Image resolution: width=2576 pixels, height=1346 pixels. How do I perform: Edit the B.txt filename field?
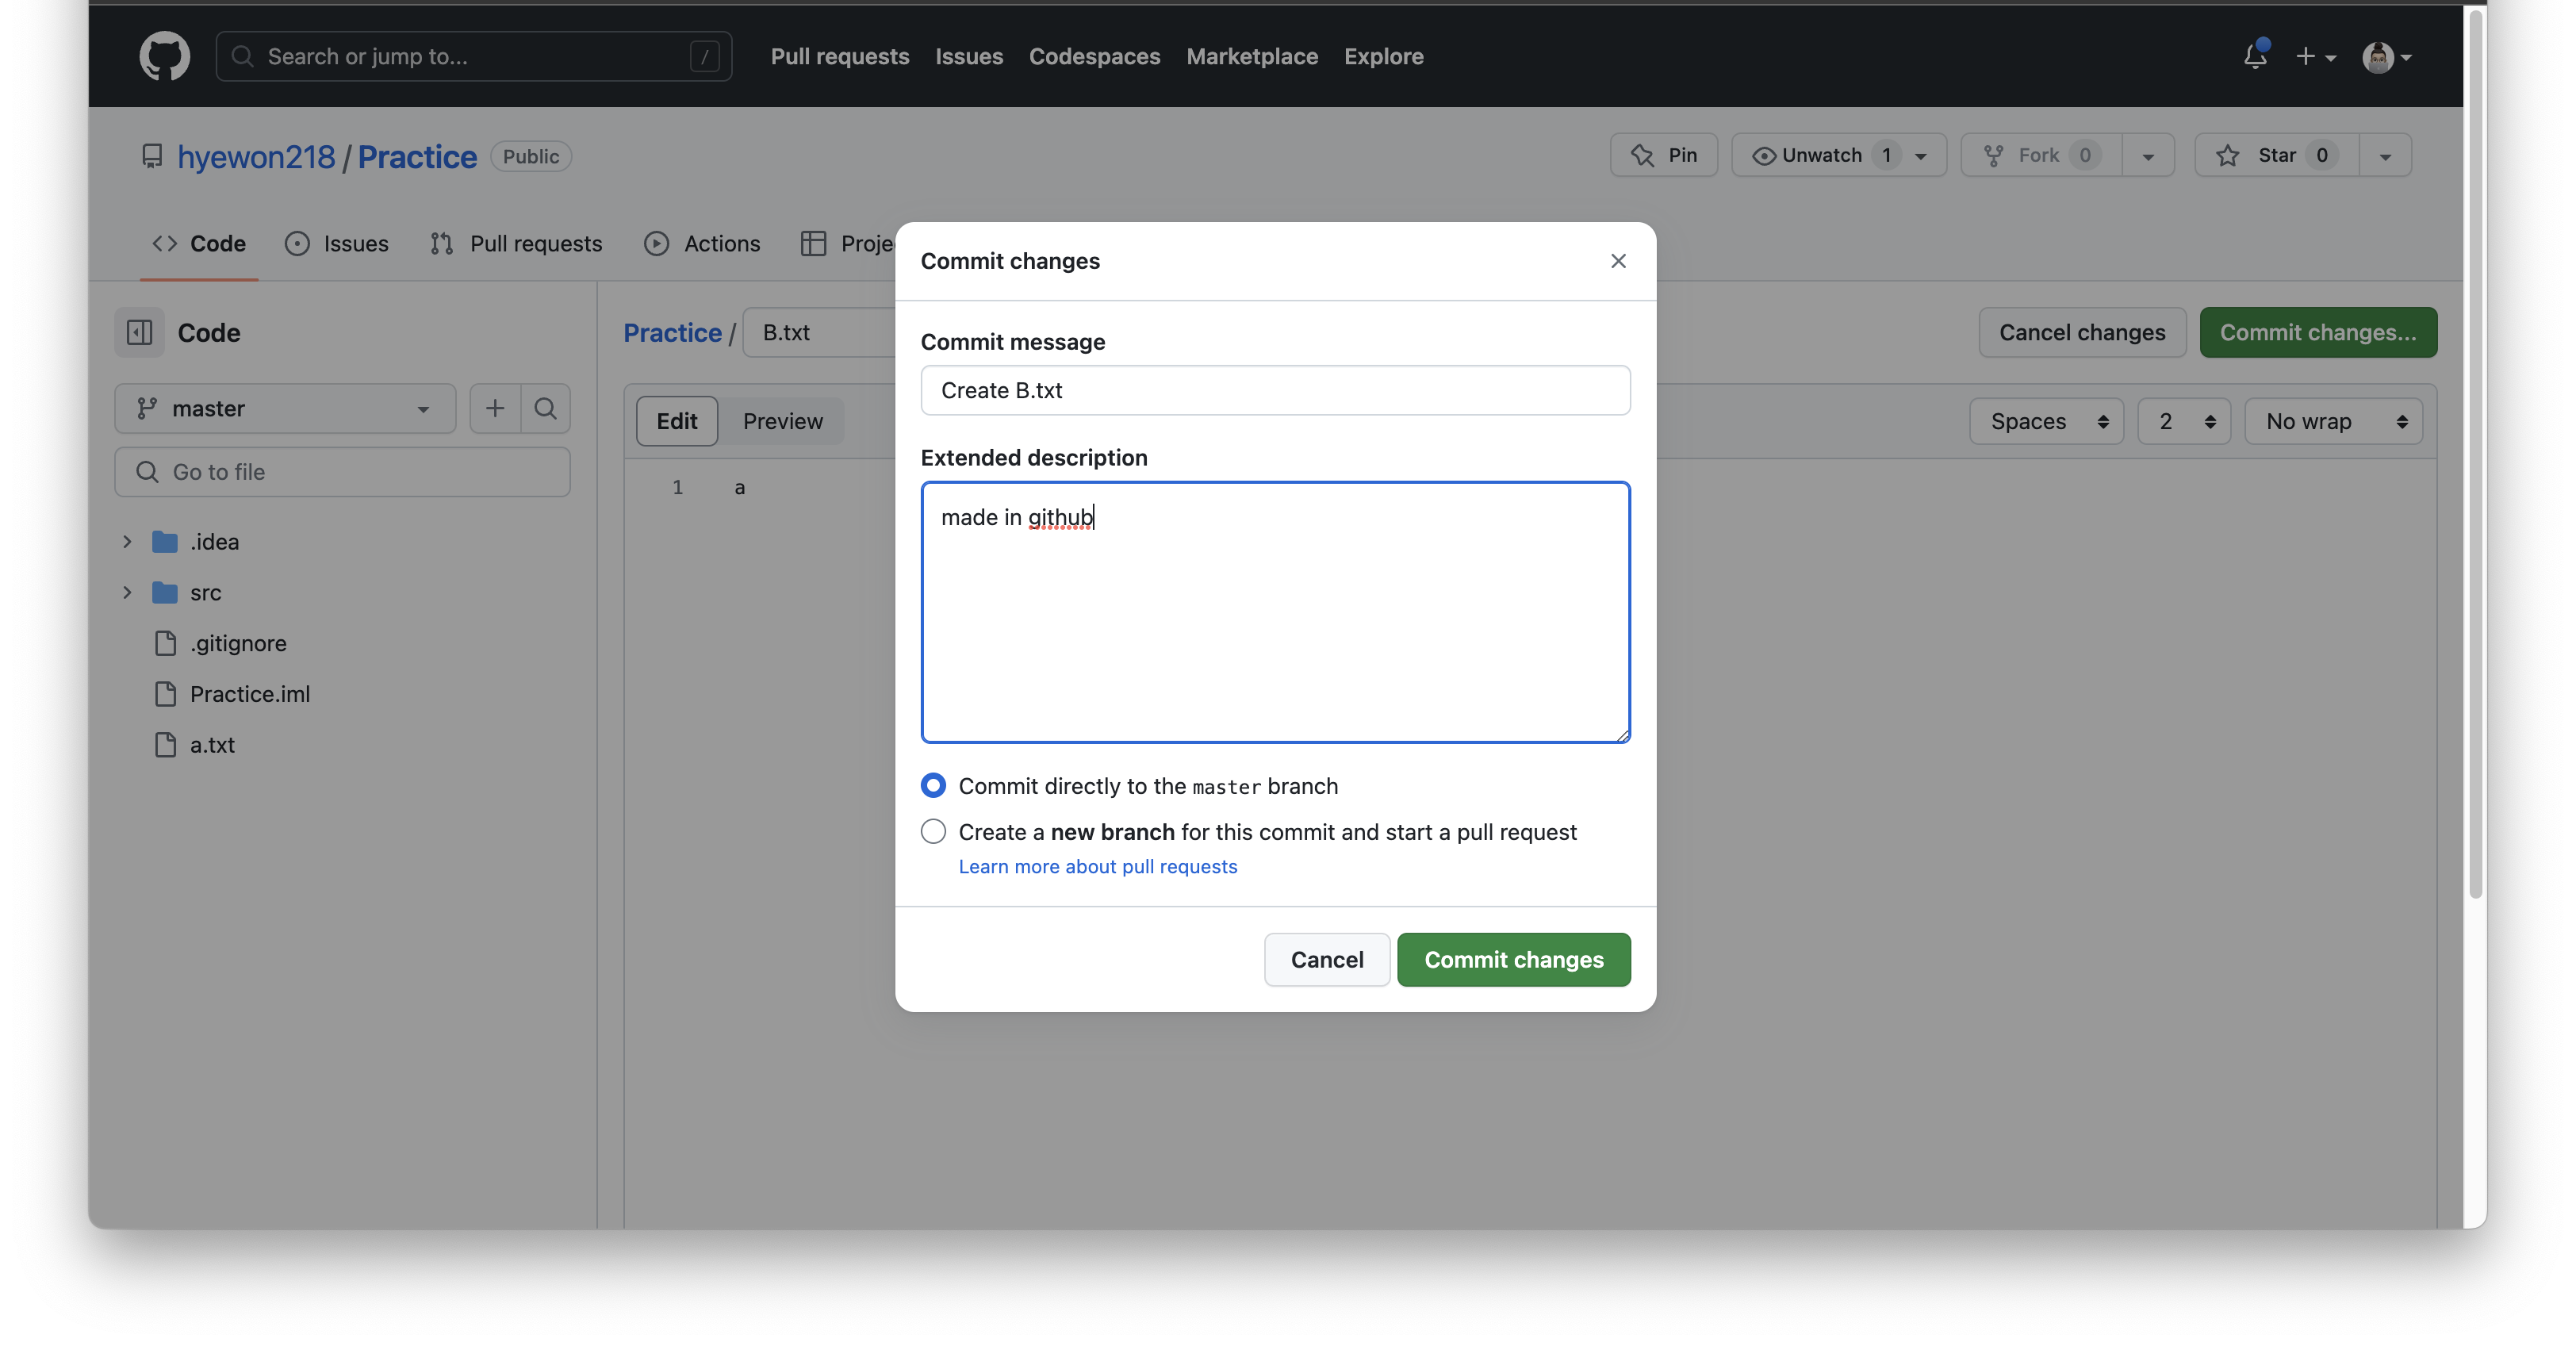coord(820,333)
